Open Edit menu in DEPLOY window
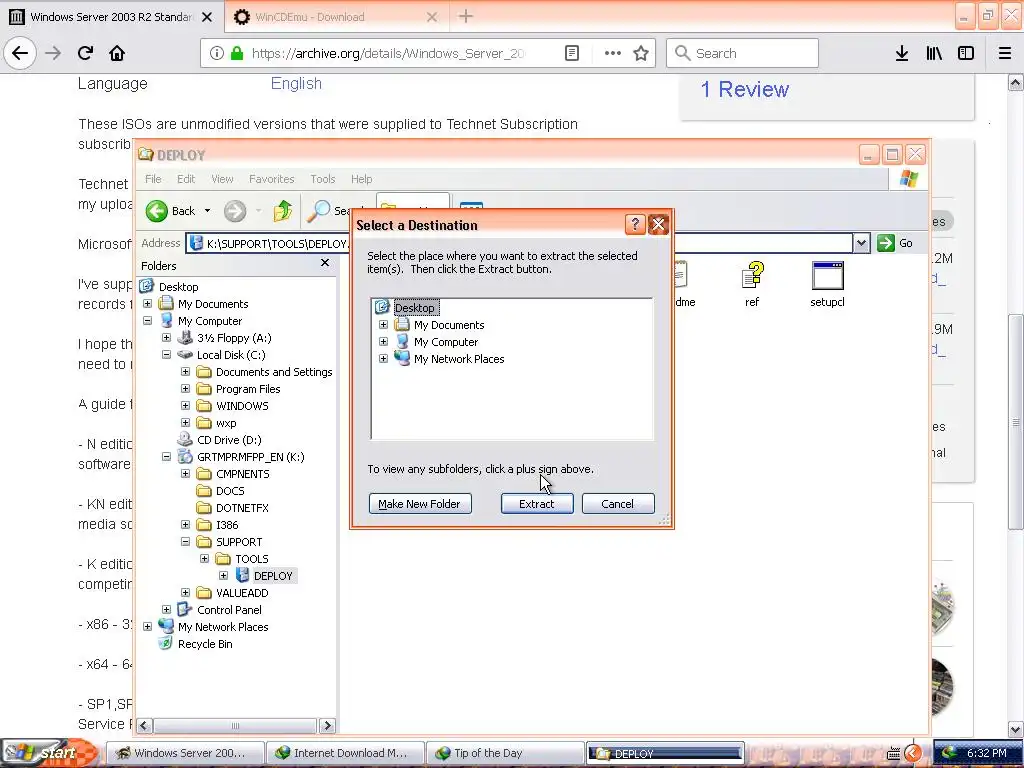This screenshot has width=1024, height=768. click(186, 179)
